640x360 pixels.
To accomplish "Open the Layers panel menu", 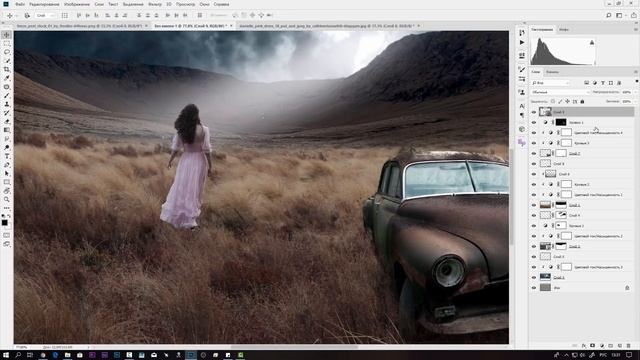I will click(636, 72).
